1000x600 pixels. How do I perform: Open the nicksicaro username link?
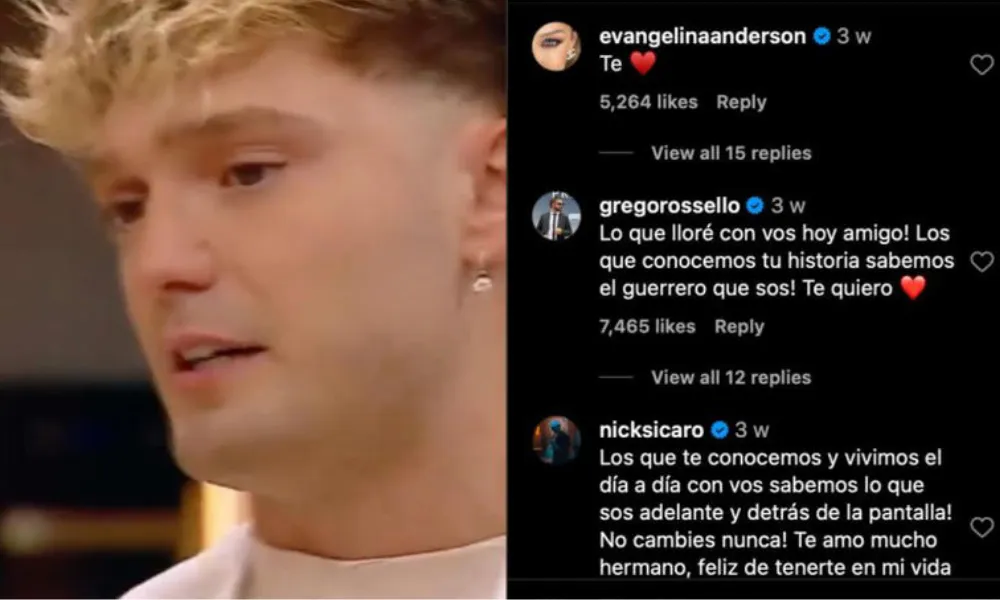pos(651,430)
